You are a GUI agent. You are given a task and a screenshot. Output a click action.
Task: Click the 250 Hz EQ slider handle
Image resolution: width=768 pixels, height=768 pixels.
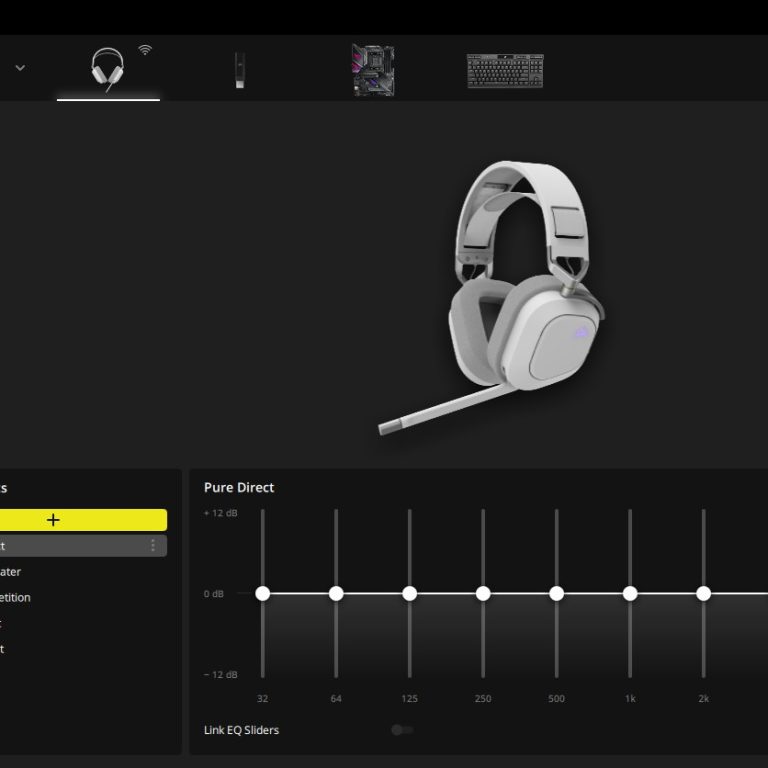(483, 594)
